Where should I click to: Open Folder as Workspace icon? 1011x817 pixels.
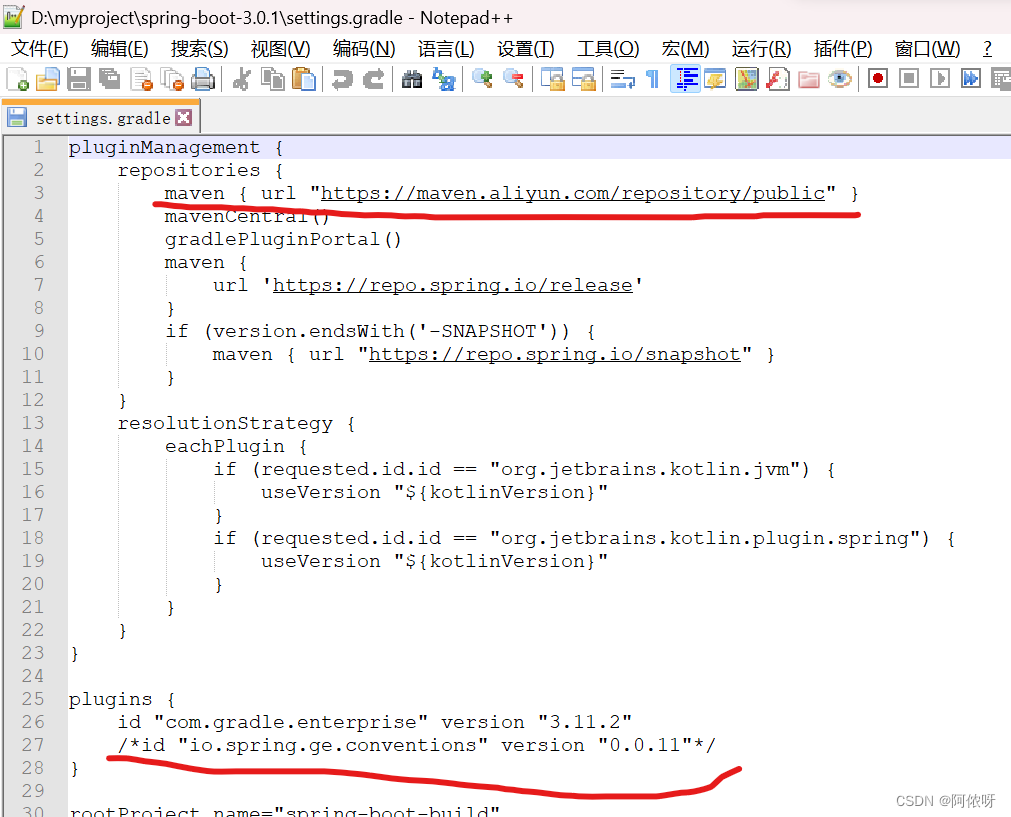(809, 79)
